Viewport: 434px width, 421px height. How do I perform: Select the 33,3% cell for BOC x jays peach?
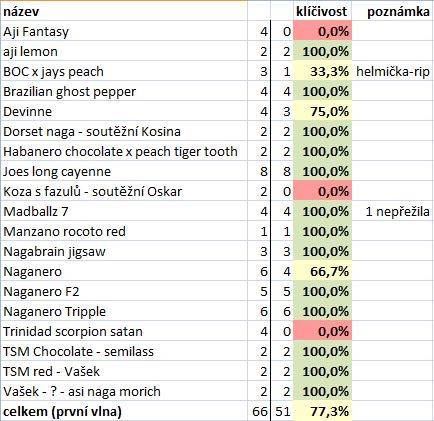pos(322,71)
